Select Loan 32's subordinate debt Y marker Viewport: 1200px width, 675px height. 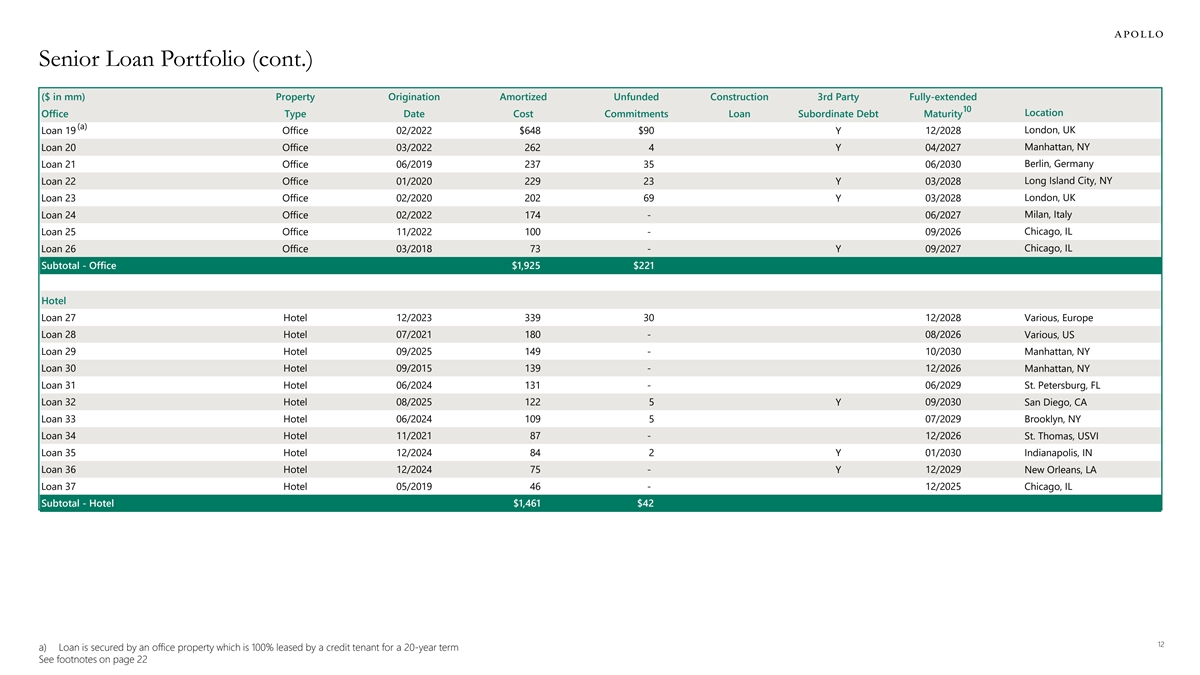pyautogui.click(x=838, y=402)
